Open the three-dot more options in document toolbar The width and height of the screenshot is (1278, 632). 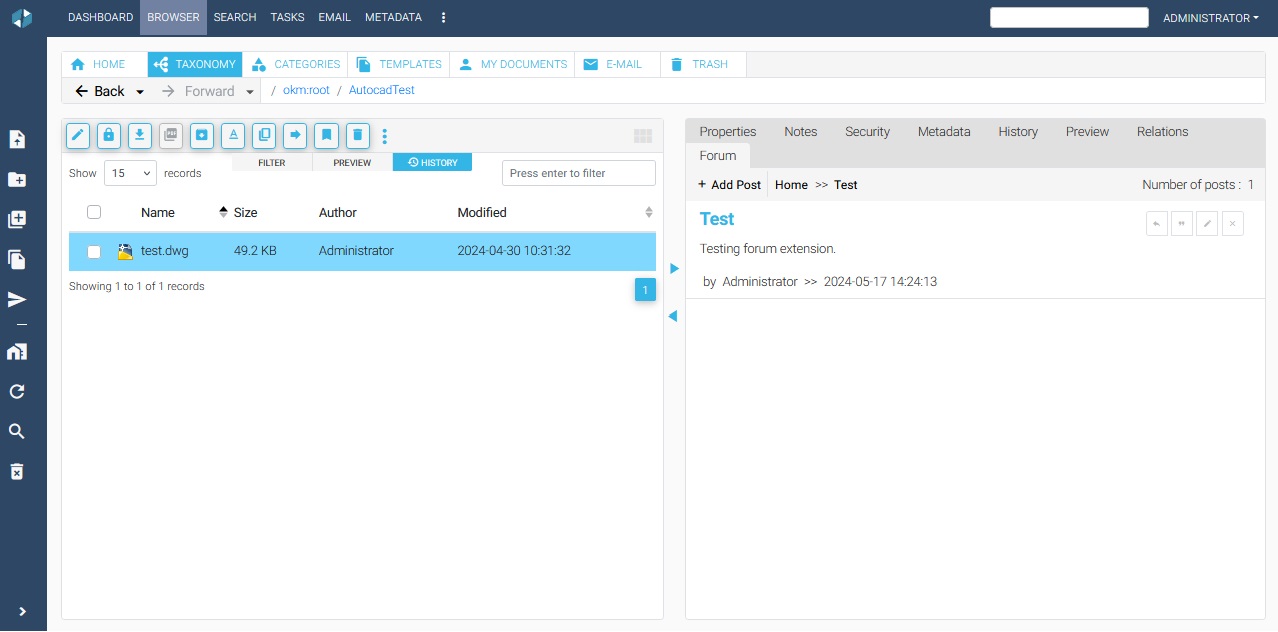pos(385,136)
